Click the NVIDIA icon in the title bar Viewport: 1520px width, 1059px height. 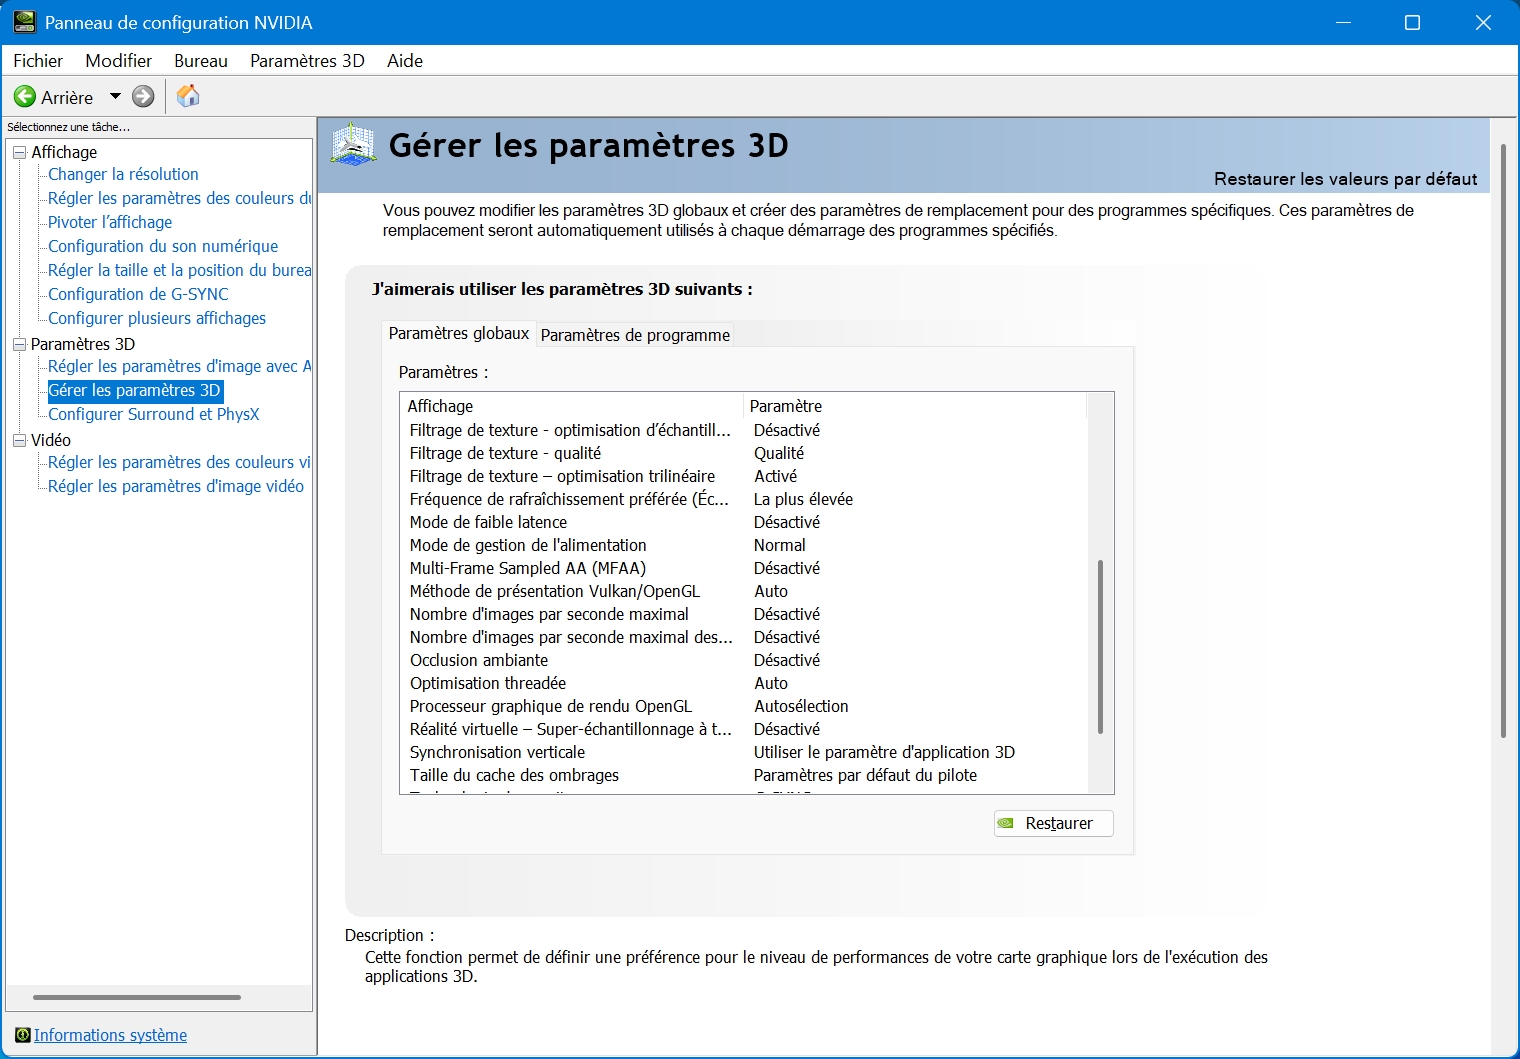[x=24, y=22]
